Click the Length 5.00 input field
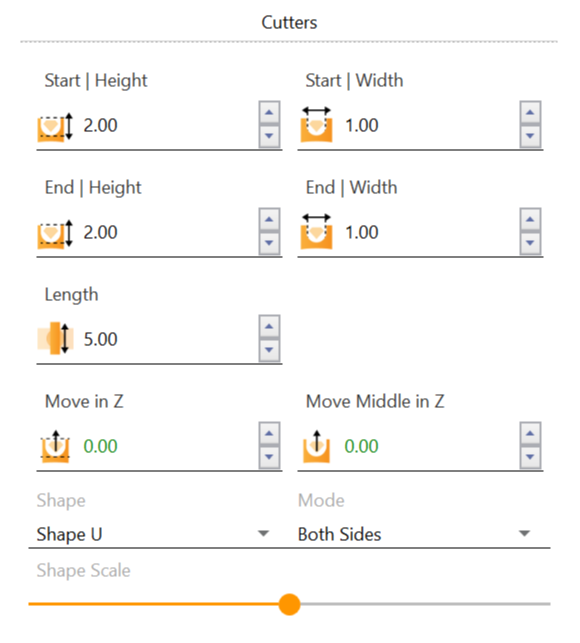This screenshot has width=580, height=643. coord(168,339)
